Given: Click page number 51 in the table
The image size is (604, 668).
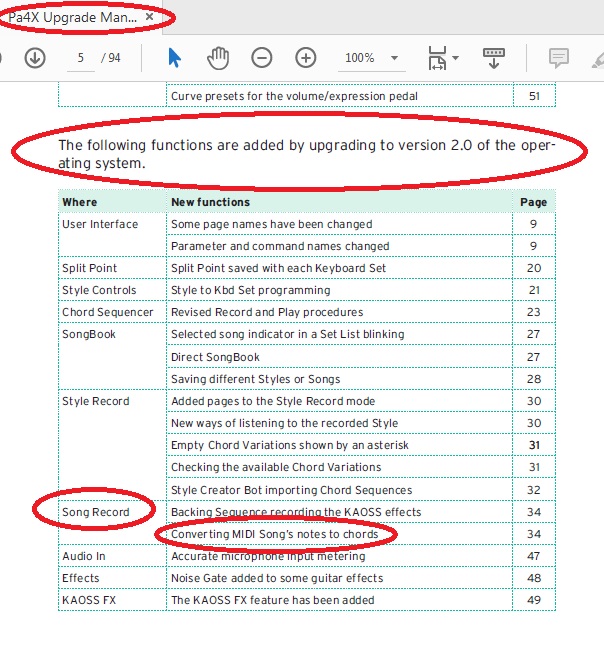Looking at the screenshot, I should click(x=534, y=96).
